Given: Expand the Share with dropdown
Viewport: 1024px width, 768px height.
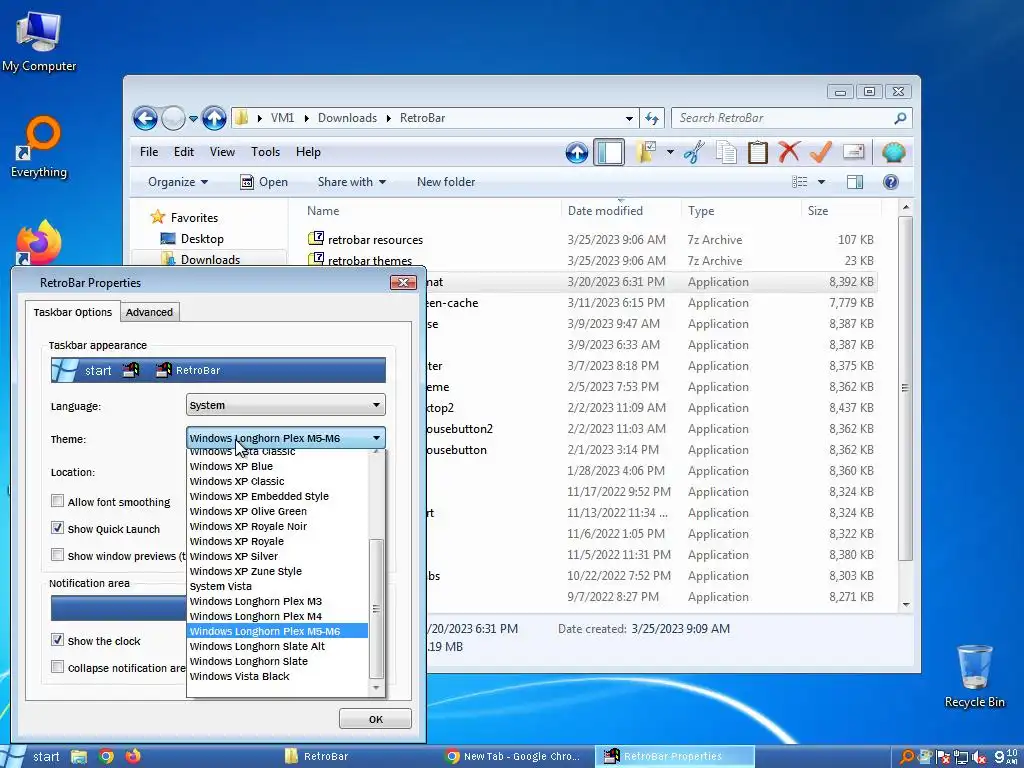Looking at the screenshot, I should pos(351,182).
